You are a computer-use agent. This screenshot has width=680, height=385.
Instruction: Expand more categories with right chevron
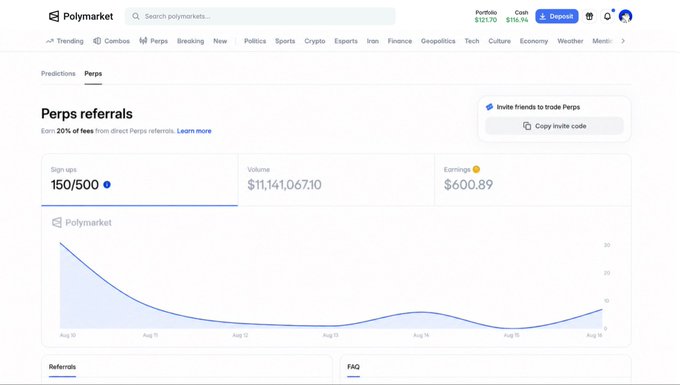click(x=623, y=41)
